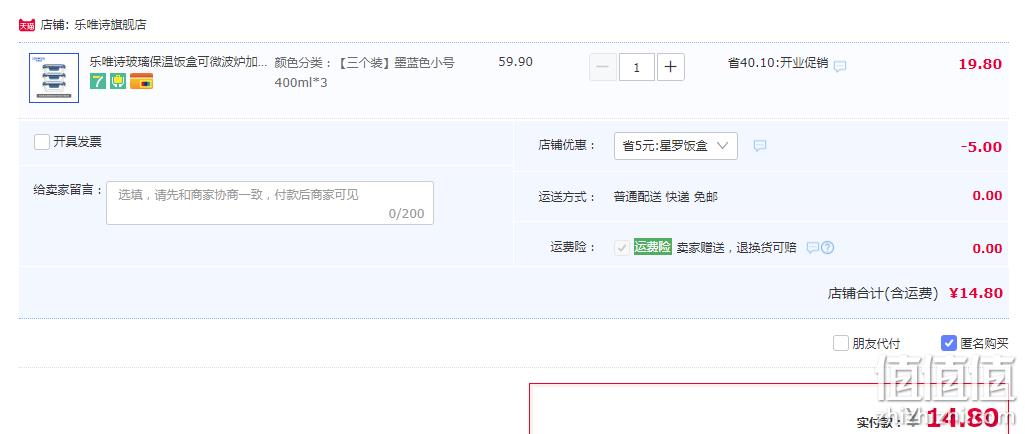1025x434 pixels.
Task: Click the 省40.10:开业促销 promotion text
Action: 778,63
